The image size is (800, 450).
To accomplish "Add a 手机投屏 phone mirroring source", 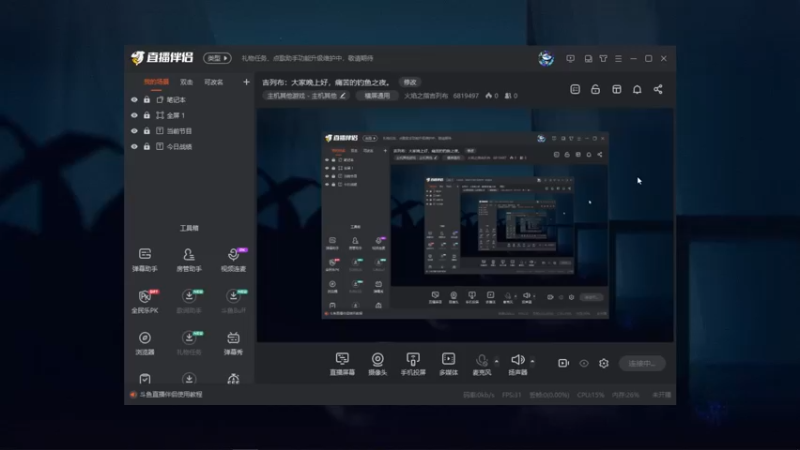I will pos(413,364).
